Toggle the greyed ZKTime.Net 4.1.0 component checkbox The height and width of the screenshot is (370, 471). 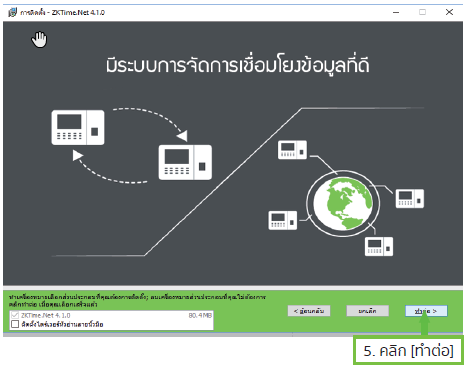[x=15, y=315]
